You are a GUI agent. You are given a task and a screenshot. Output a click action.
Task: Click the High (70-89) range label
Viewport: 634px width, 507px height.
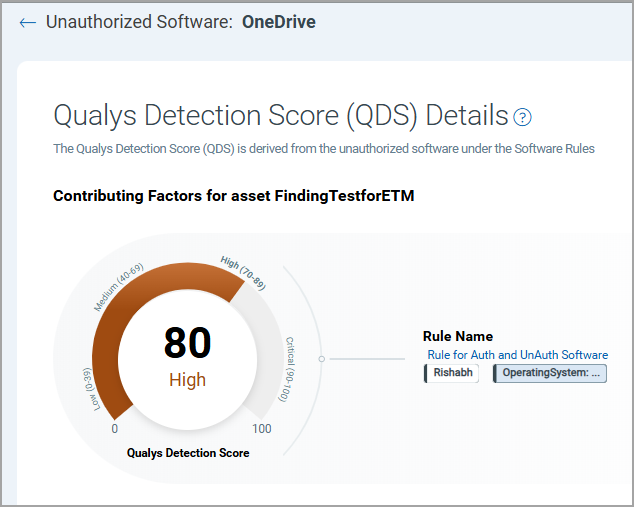click(243, 273)
